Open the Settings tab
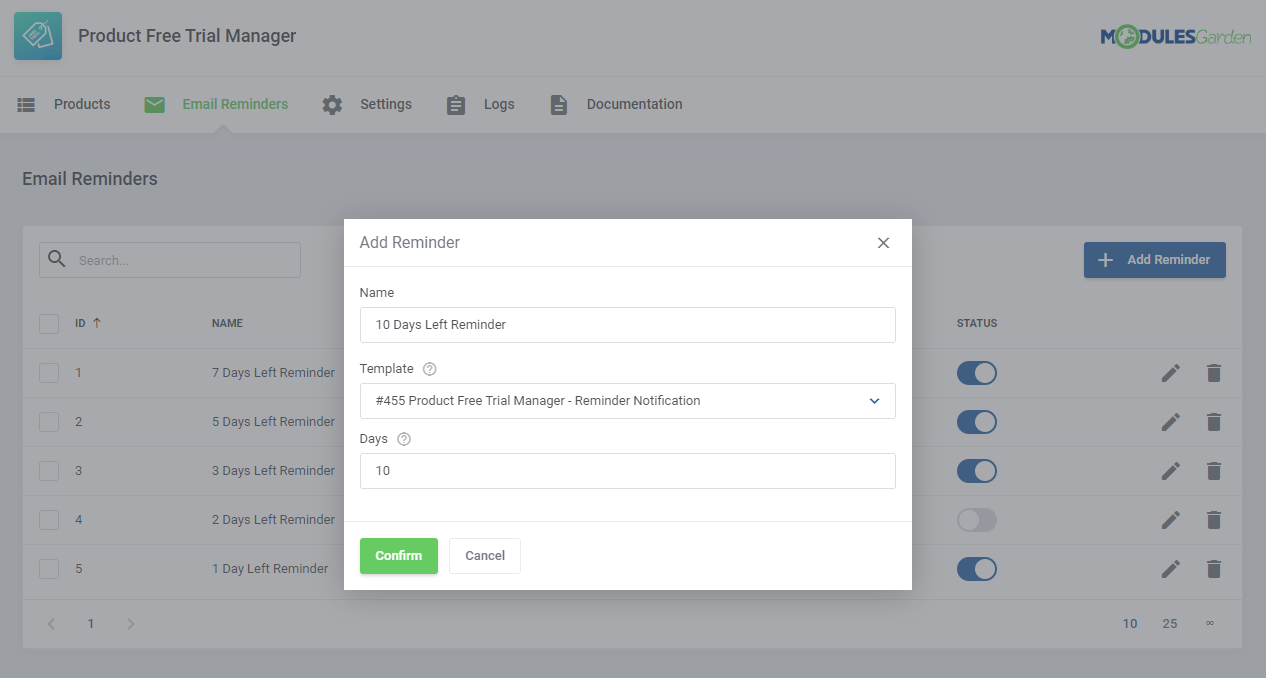The height and width of the screenshot is (678, 1266). click(386, 104)
